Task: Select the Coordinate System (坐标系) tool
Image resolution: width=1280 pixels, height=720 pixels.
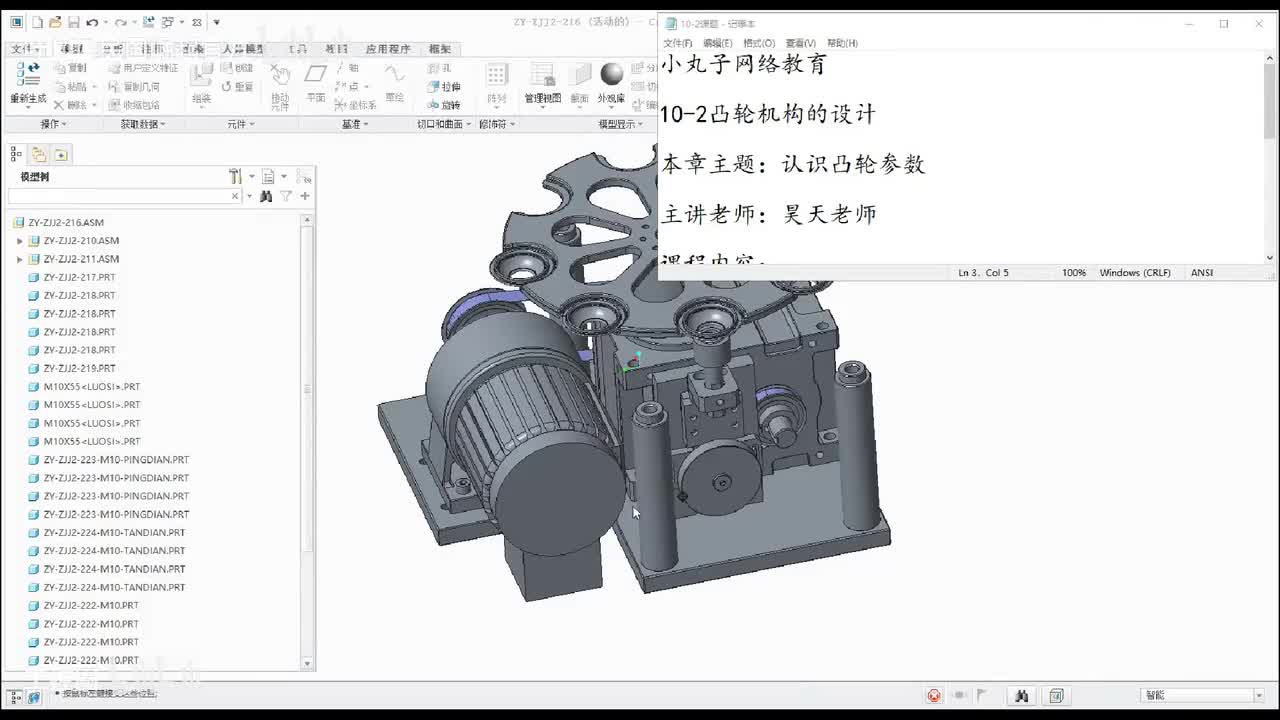Action: point(356,105)
